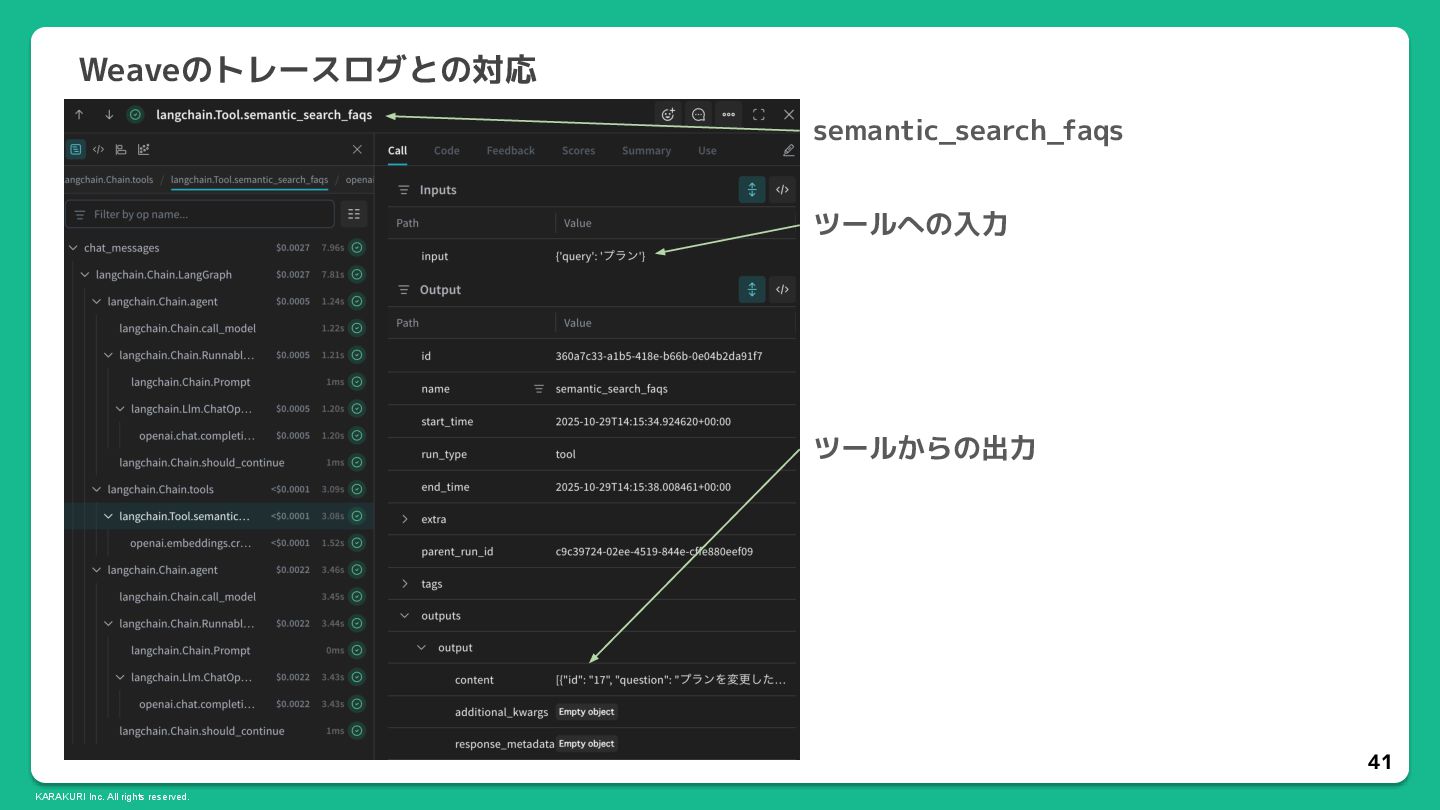Viewport: 1440px width, 810px height.
Task: Select langchain.Chain.should_continue row above Chain.tools
Action: click(219, 463)
